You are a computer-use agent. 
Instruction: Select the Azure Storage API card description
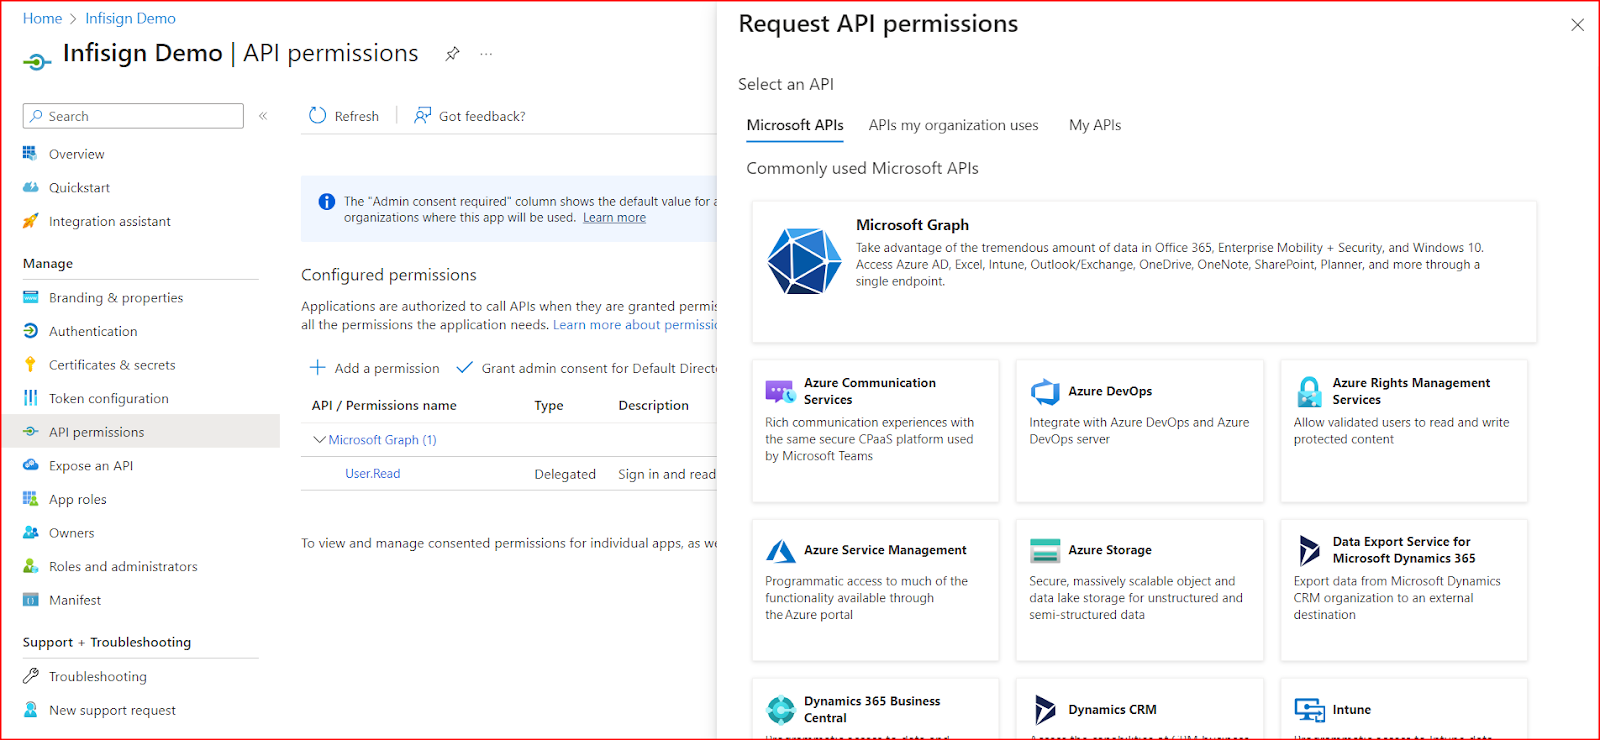1136,598
